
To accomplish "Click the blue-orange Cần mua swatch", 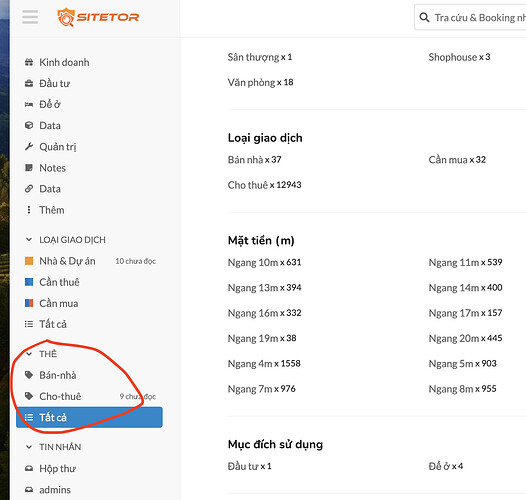I will tap(29, 303).
